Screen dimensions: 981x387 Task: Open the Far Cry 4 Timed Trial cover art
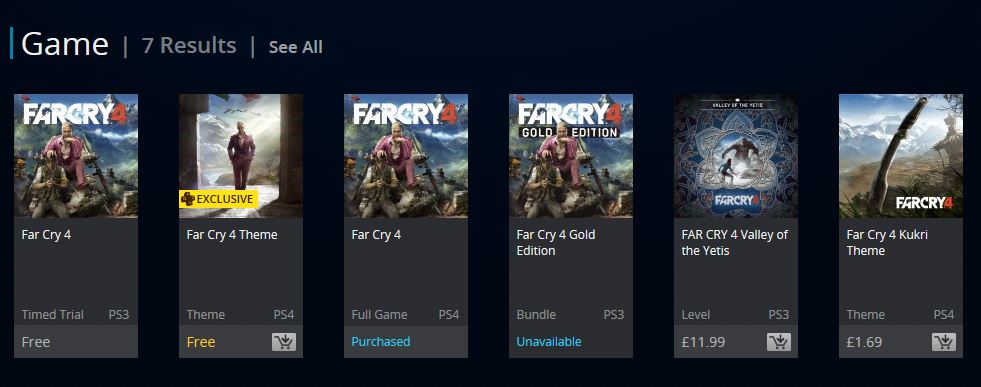(76, 156)
